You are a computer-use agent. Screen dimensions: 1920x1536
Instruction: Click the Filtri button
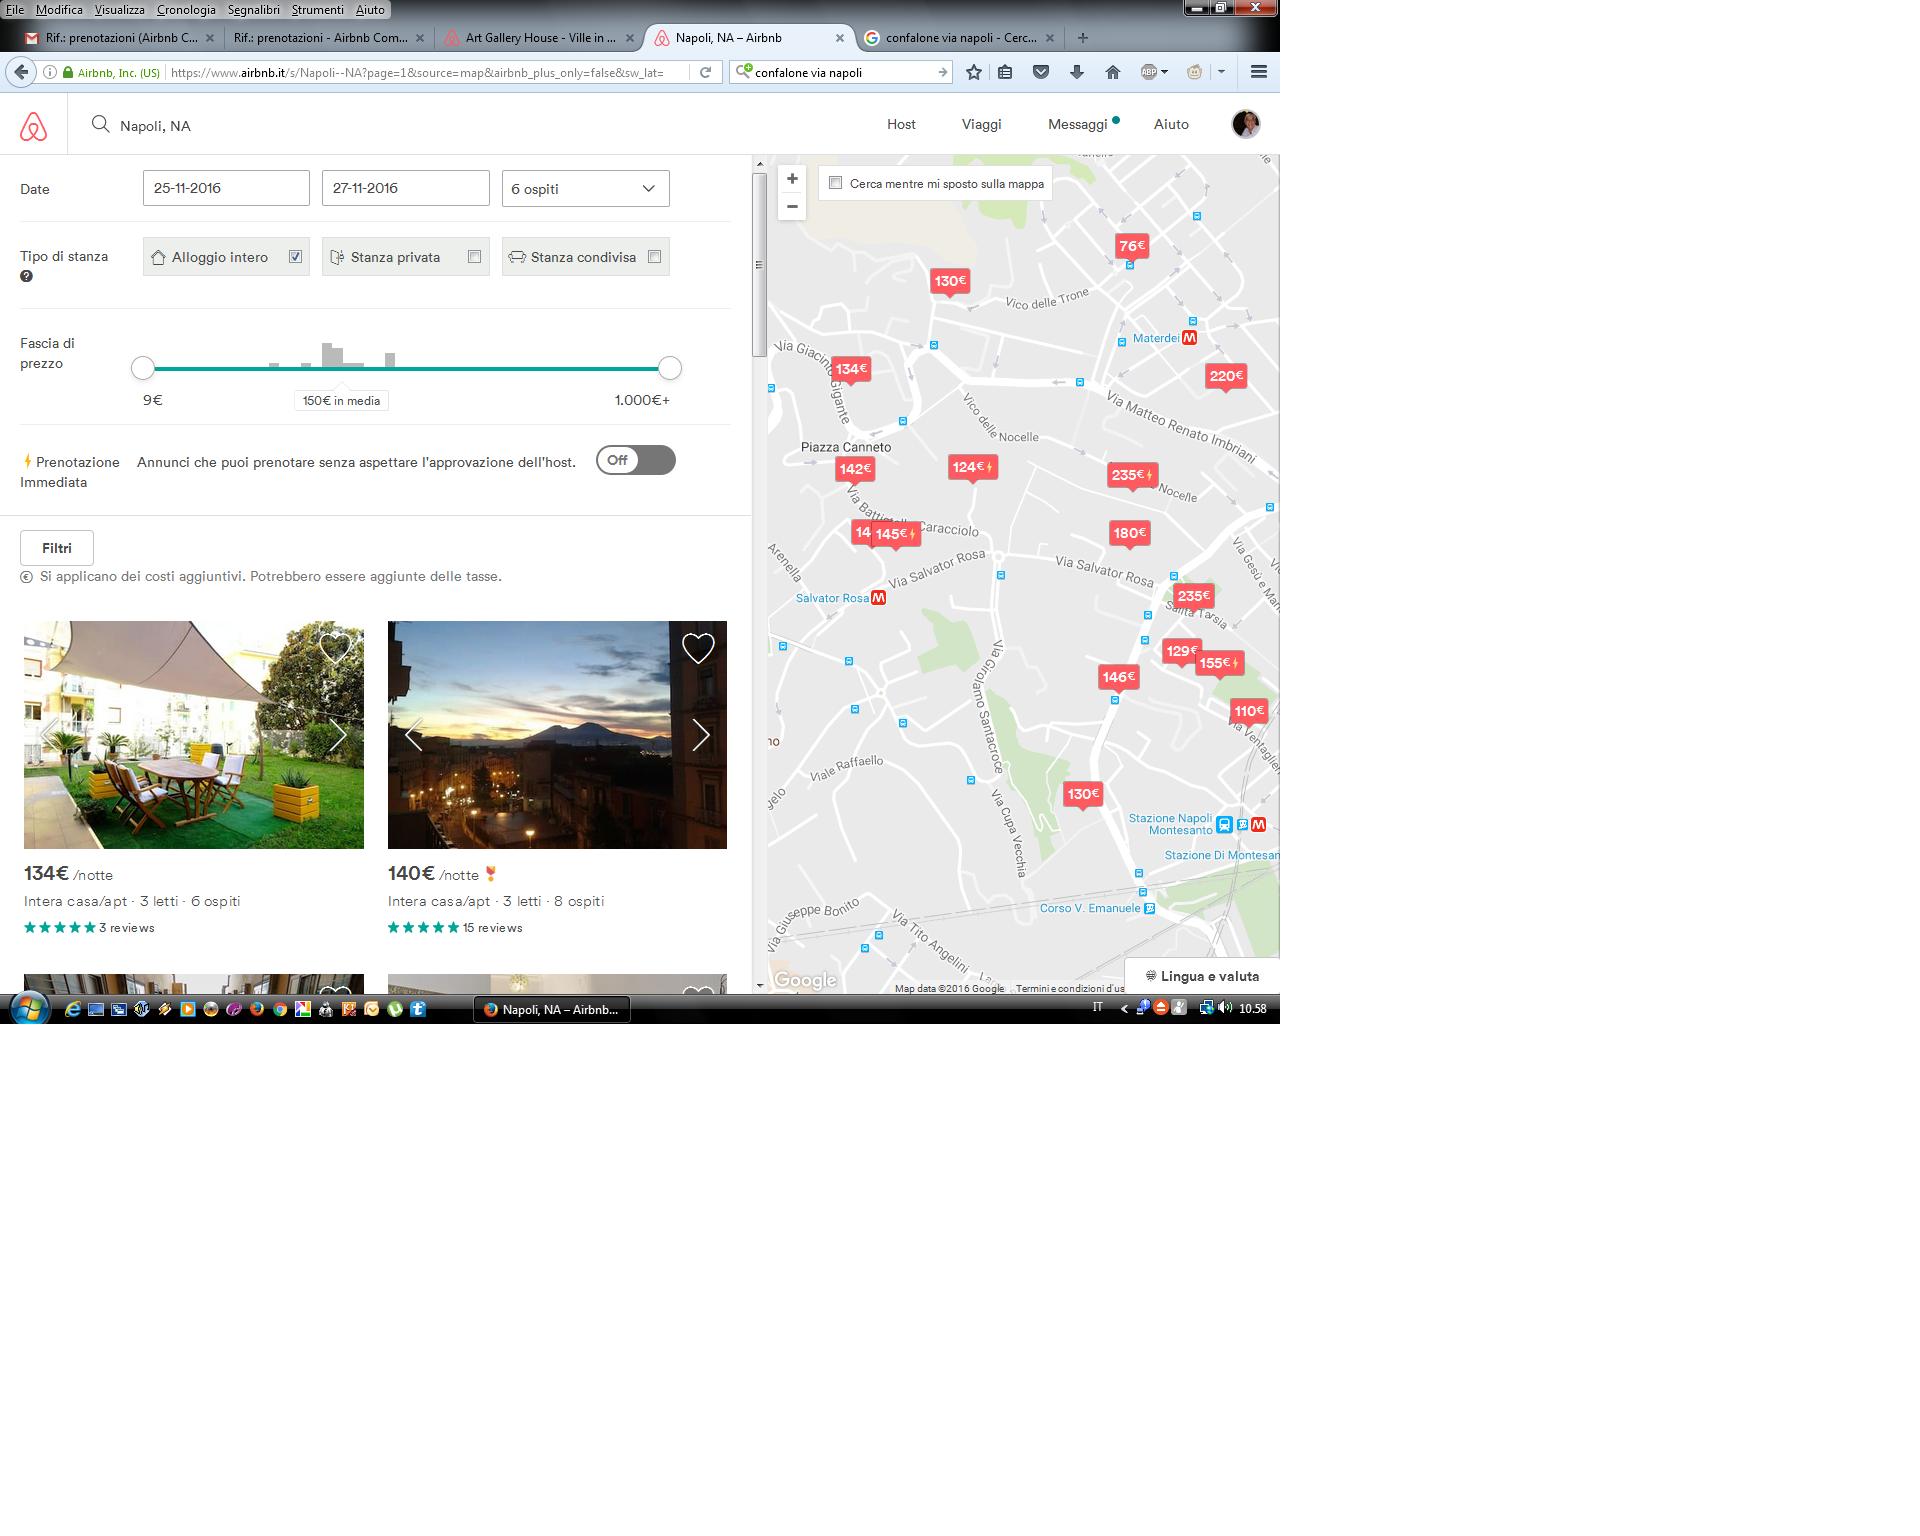click(x=57, y=548)
